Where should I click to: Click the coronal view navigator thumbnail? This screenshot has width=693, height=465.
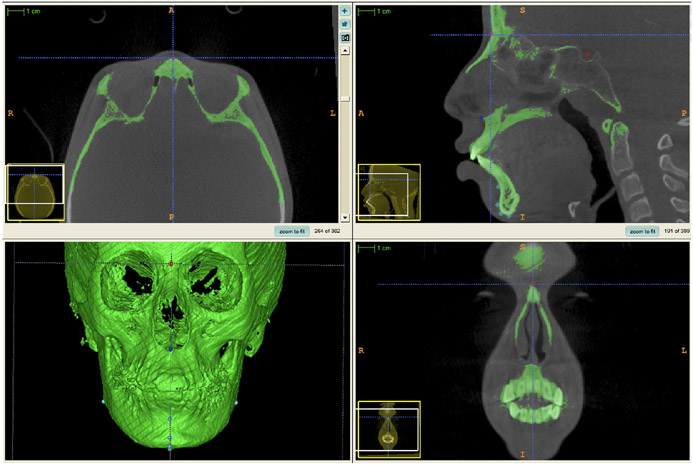(x=389, y=429)
